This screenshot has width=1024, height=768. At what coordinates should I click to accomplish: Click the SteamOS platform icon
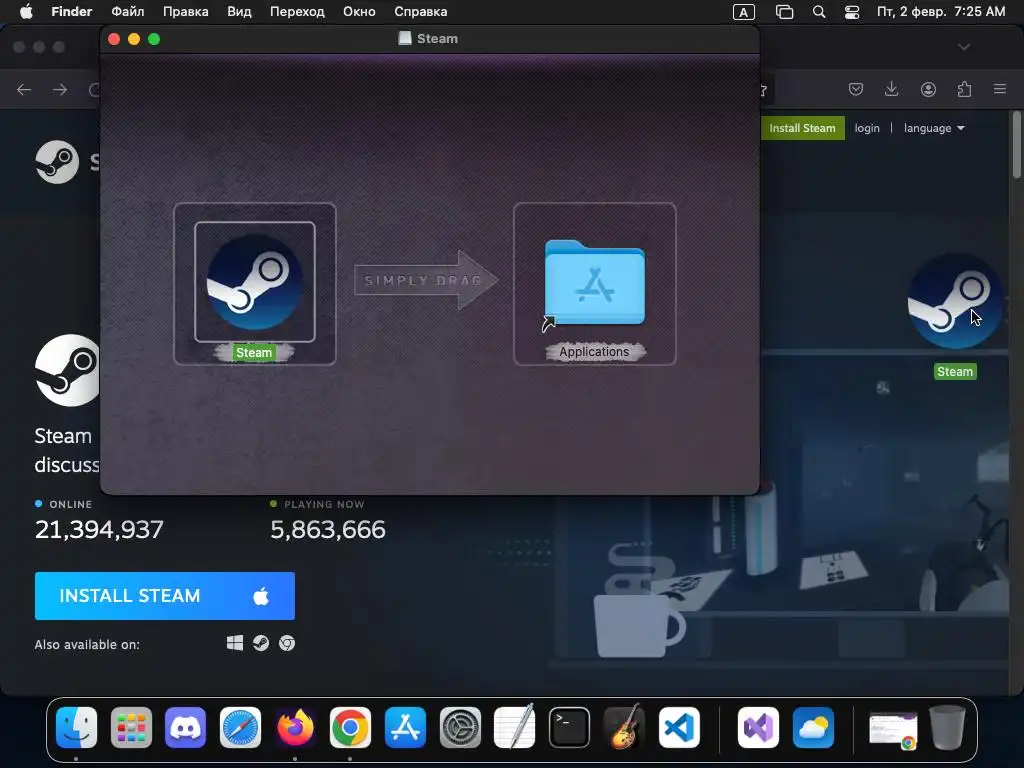click(261, 643)
